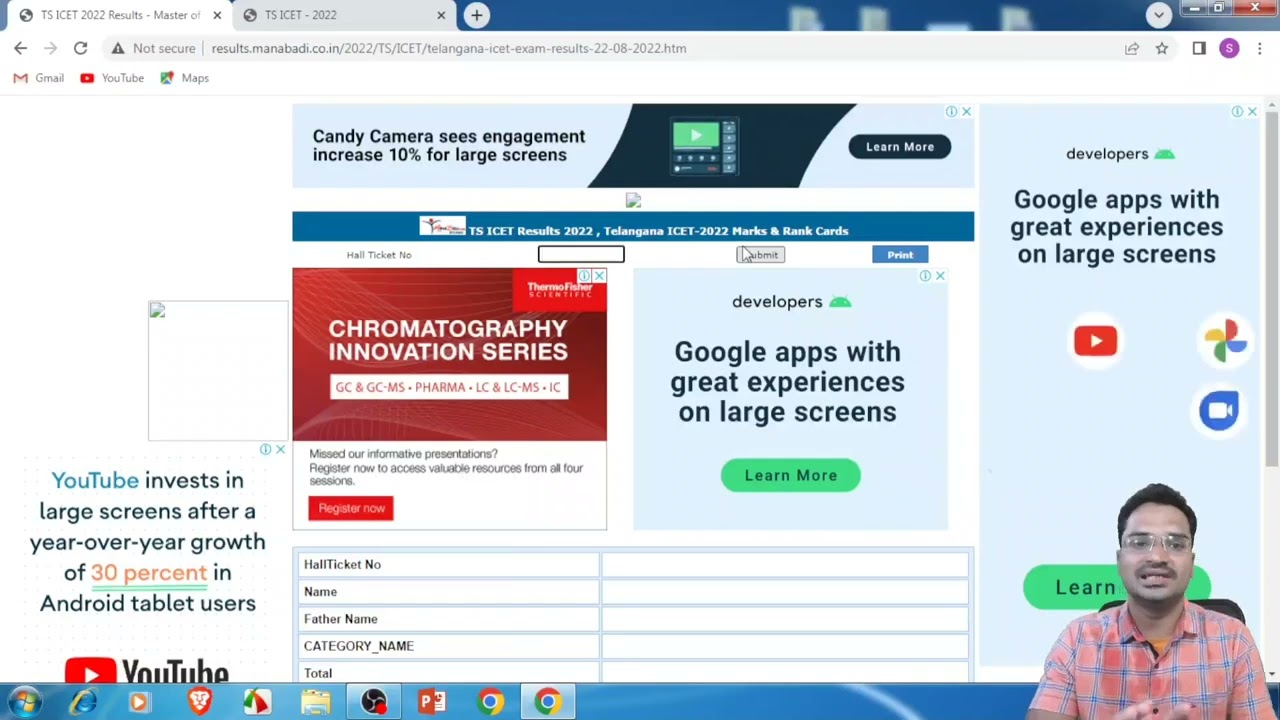1280x720 pixels.
Task: Open the purple S profile avatar
Action: tap(1229, 48)
